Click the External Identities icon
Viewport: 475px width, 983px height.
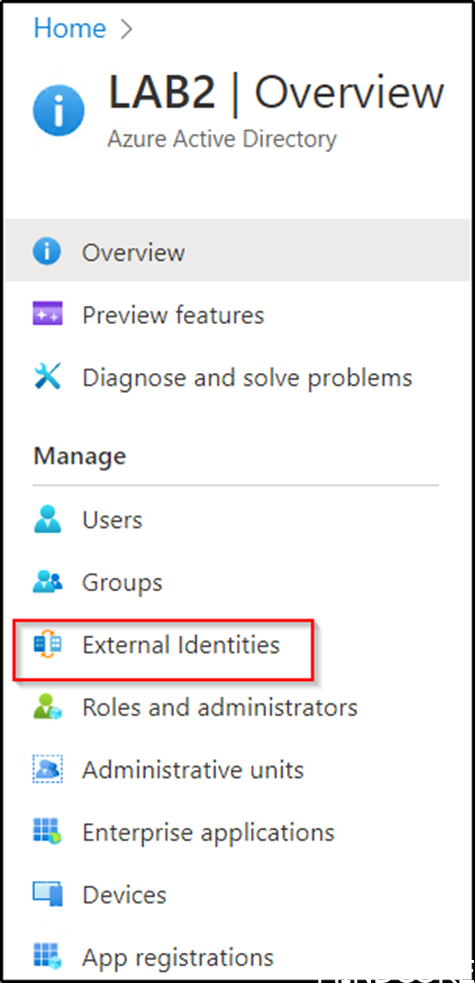click(47, 644)
